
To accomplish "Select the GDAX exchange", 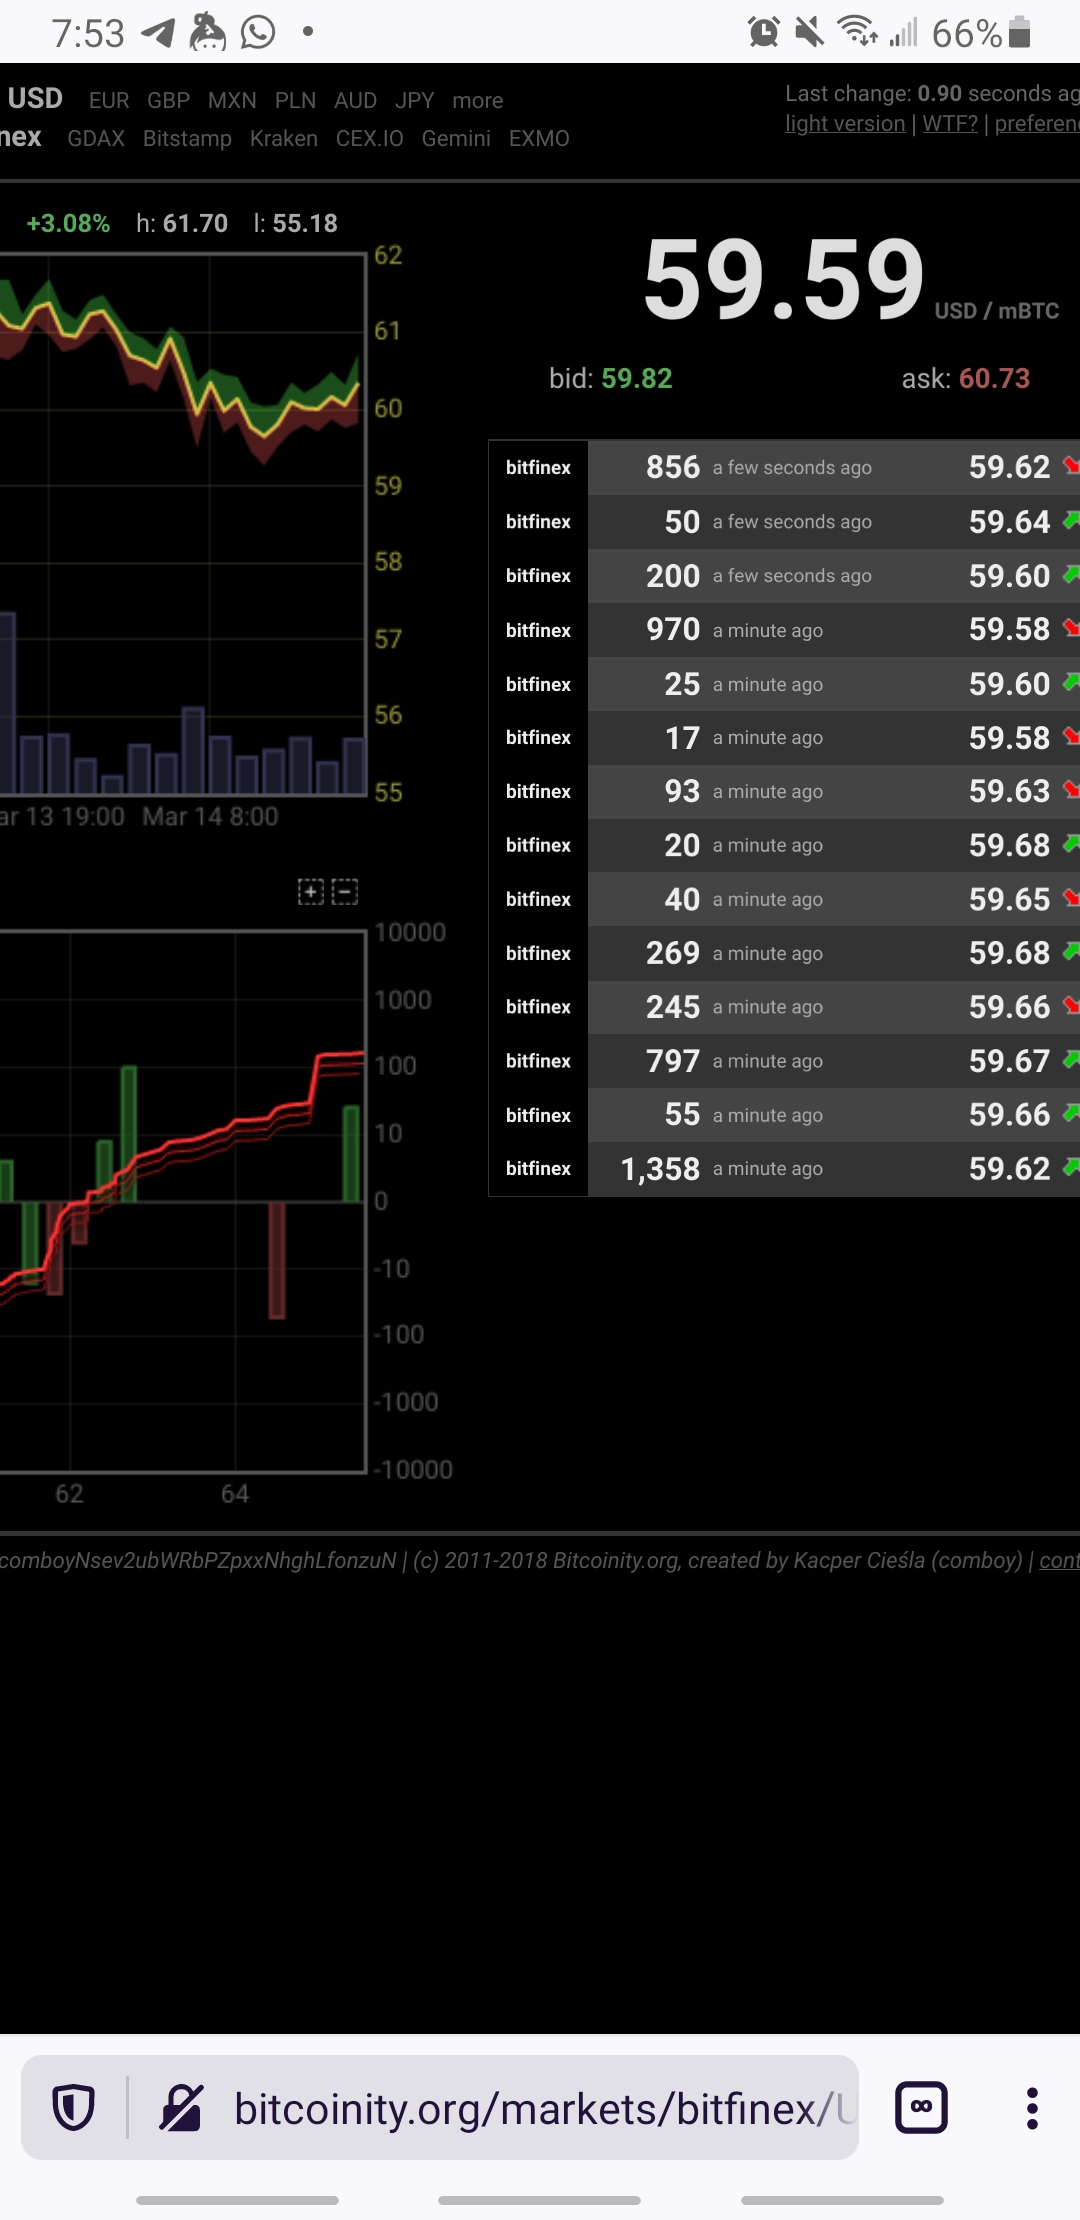I will pyautogui.click(x=96, y=139).
